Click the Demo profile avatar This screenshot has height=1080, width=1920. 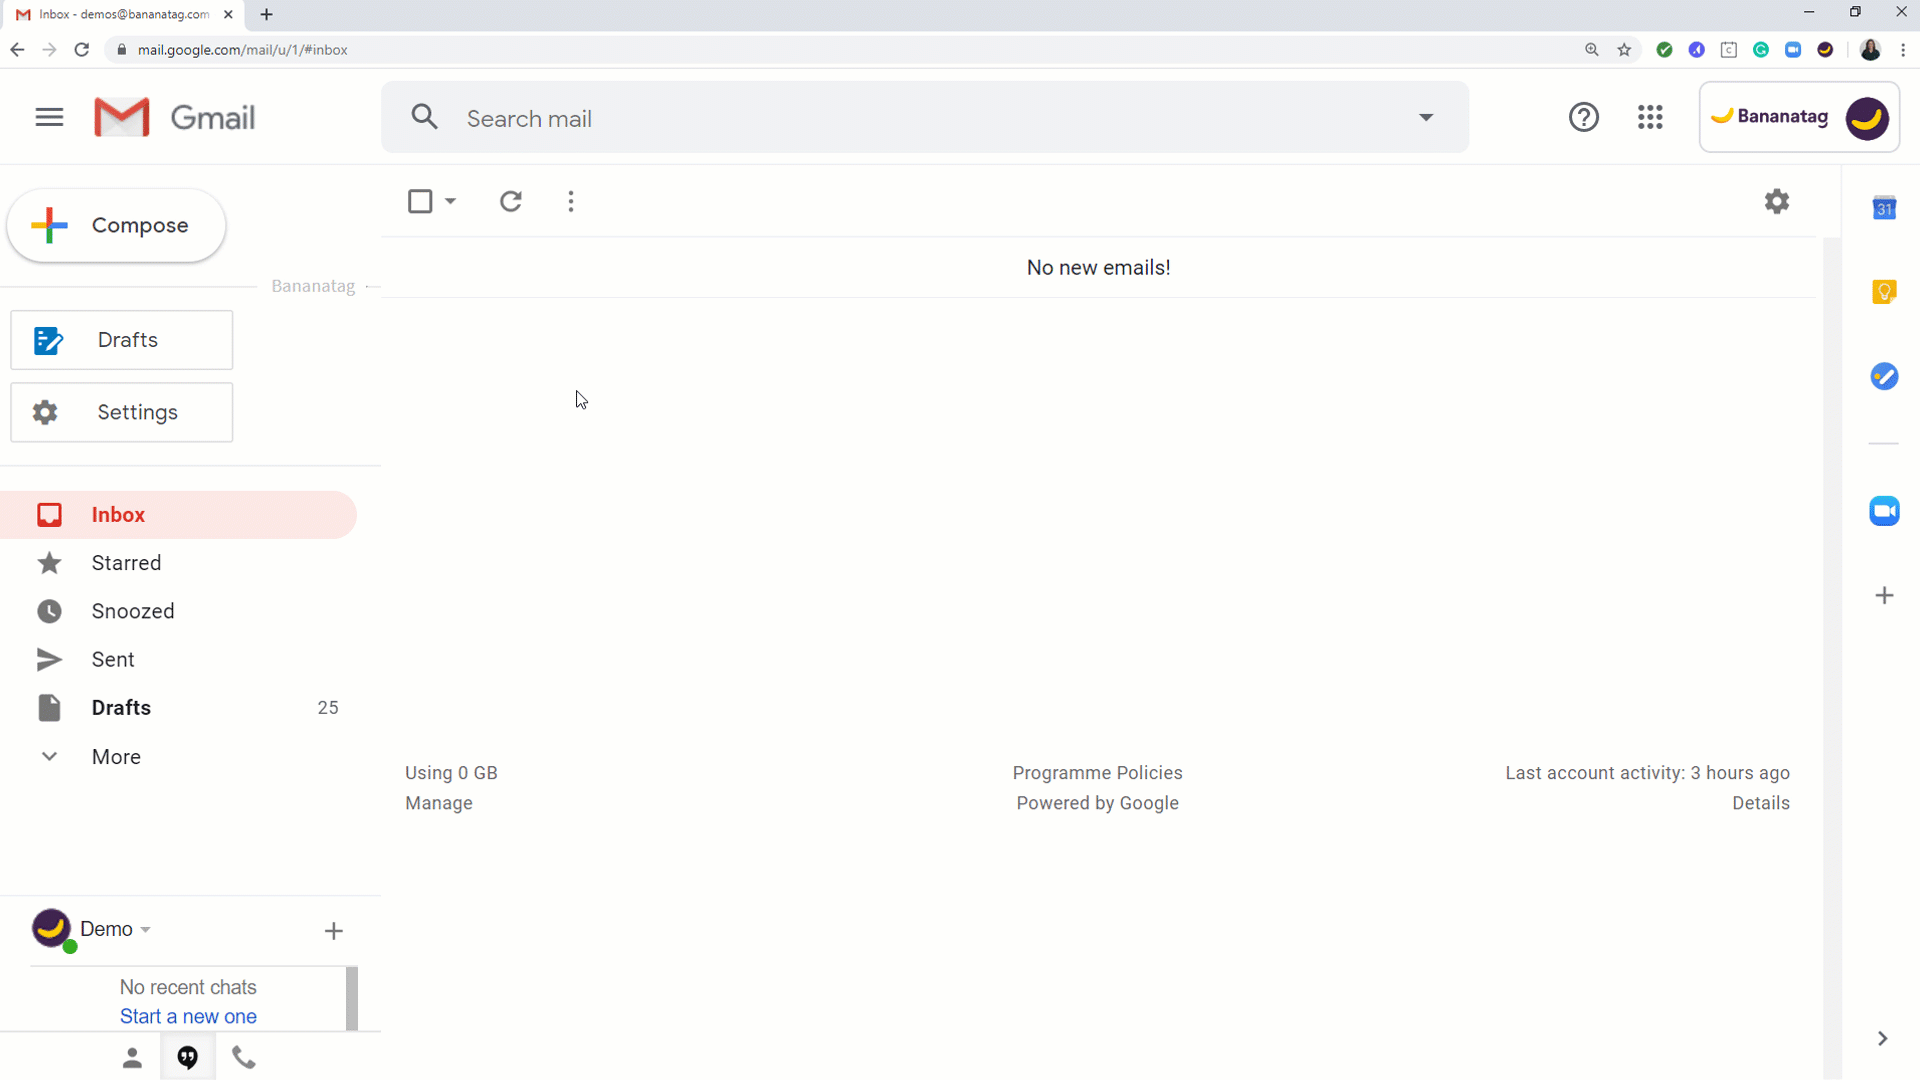coord(52,929)
